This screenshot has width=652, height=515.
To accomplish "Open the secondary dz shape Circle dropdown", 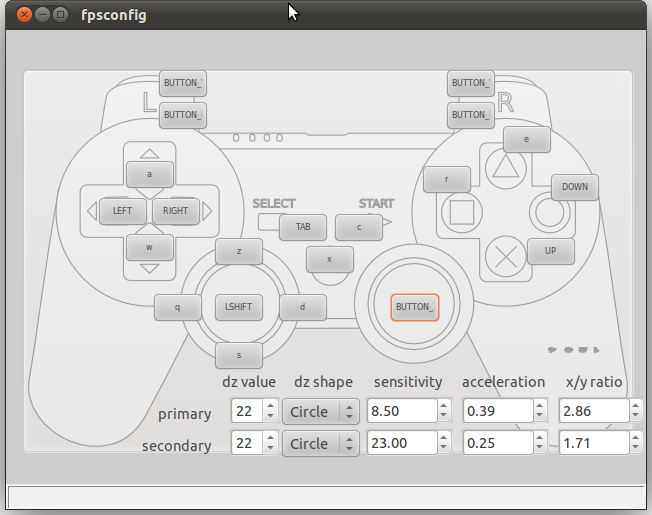I will pos(321,444).
